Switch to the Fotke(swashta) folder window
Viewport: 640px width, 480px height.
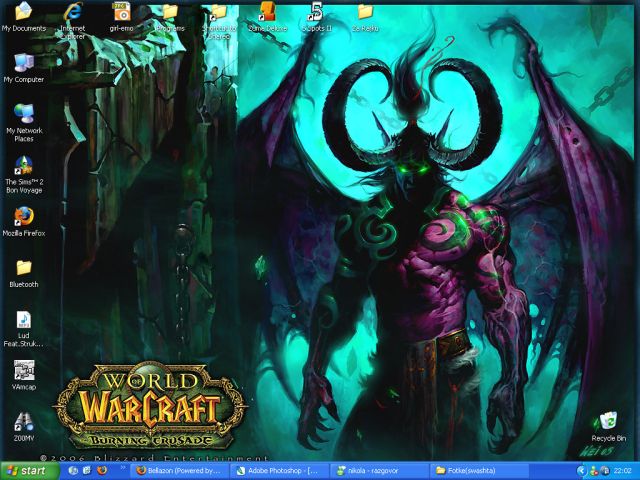click(x=477, y=470)
